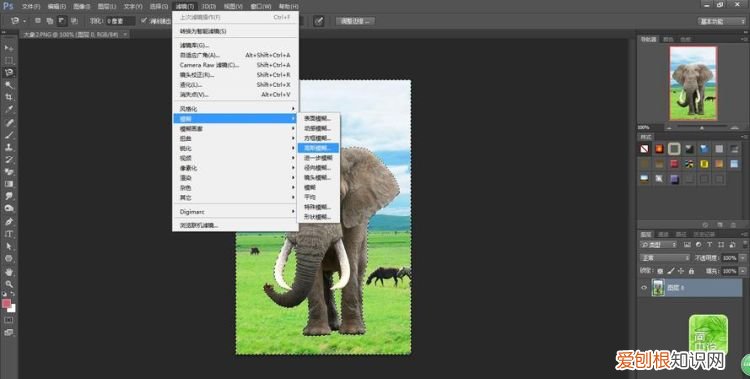Viewport: 750px width, 379px height.
Task: Click New Selection icon in options bar
Action: [38, 21]
